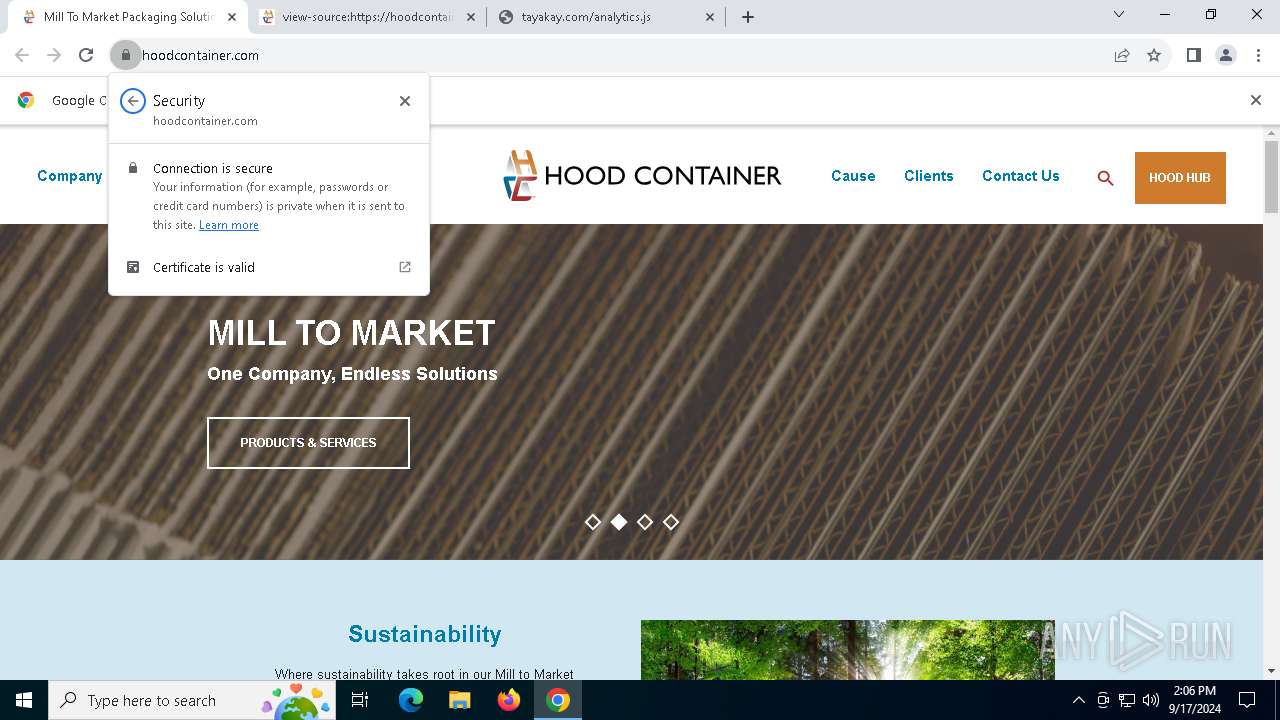Open the Contact Us page
Image resolution: width=1280 pixels, height=720 pixels.
pos(1021,176)
